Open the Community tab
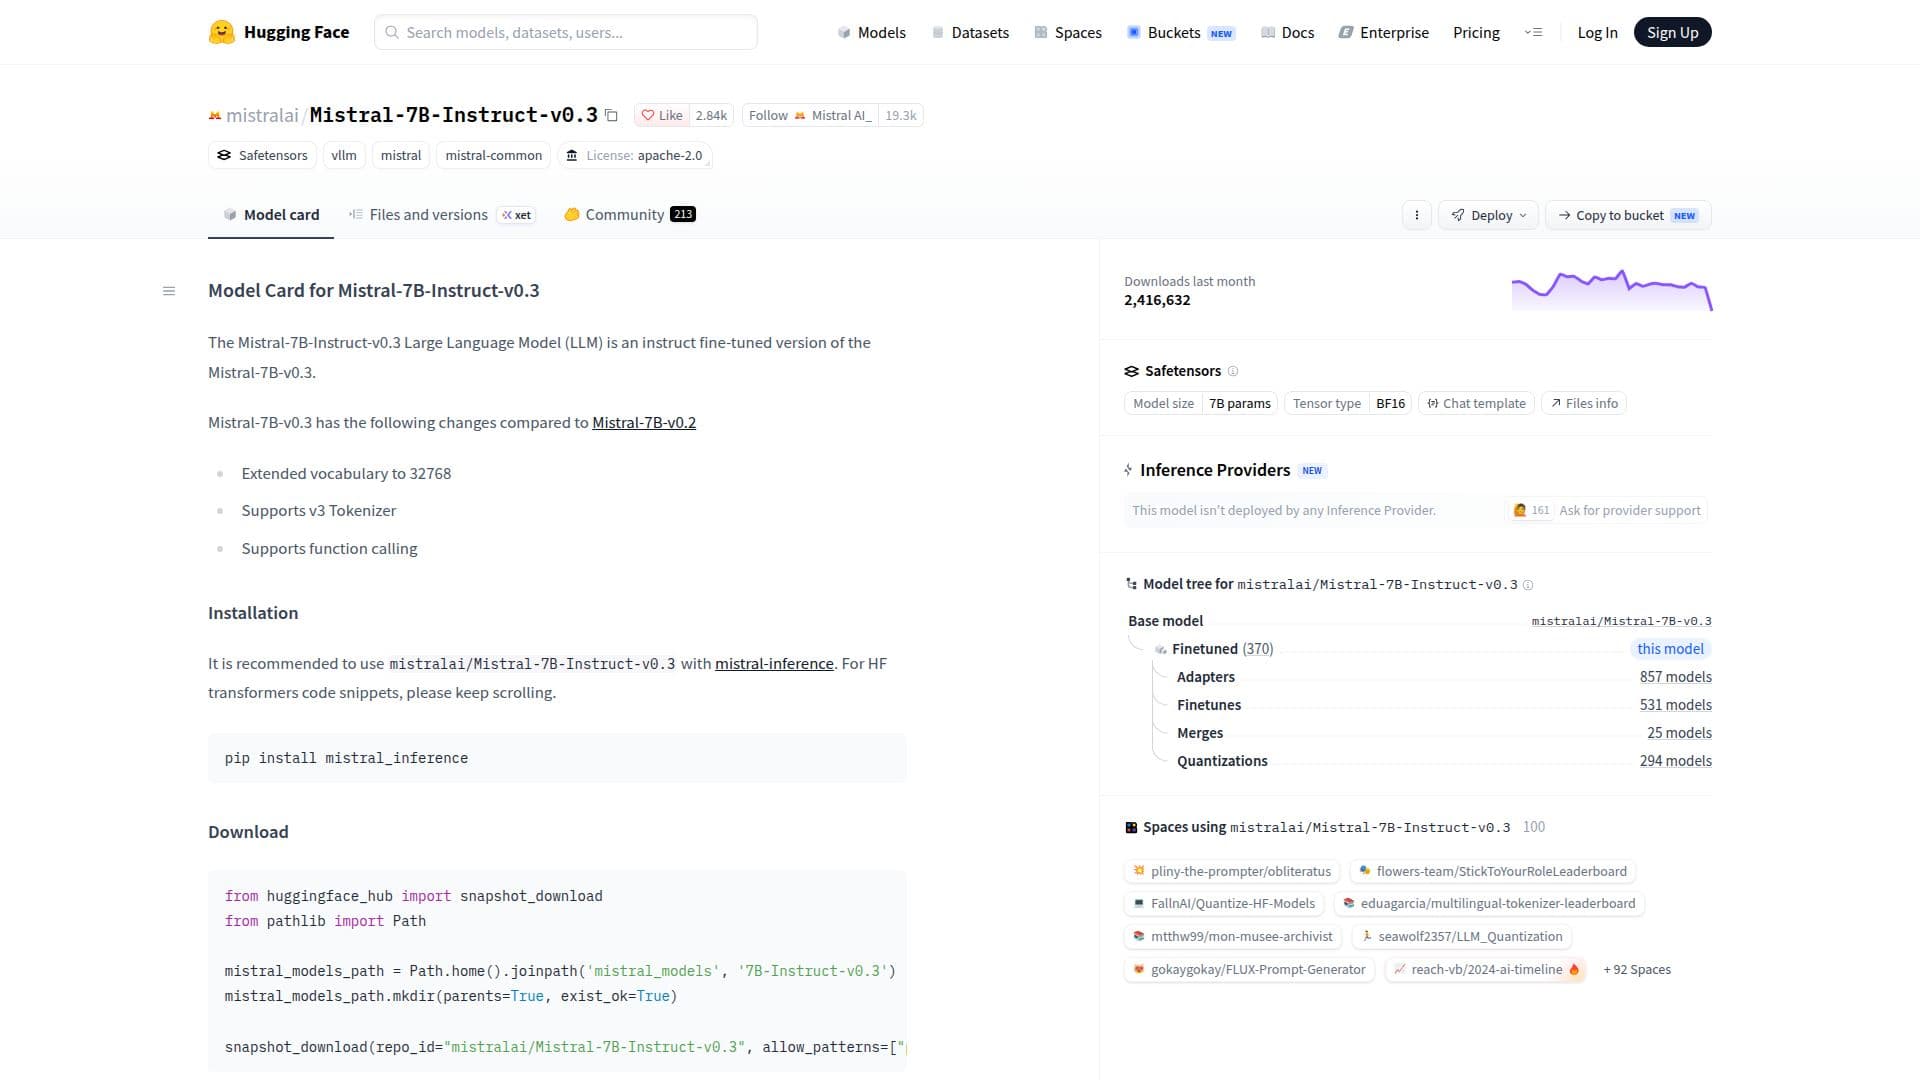1920x1080 pixels. [x=630, y=215]
